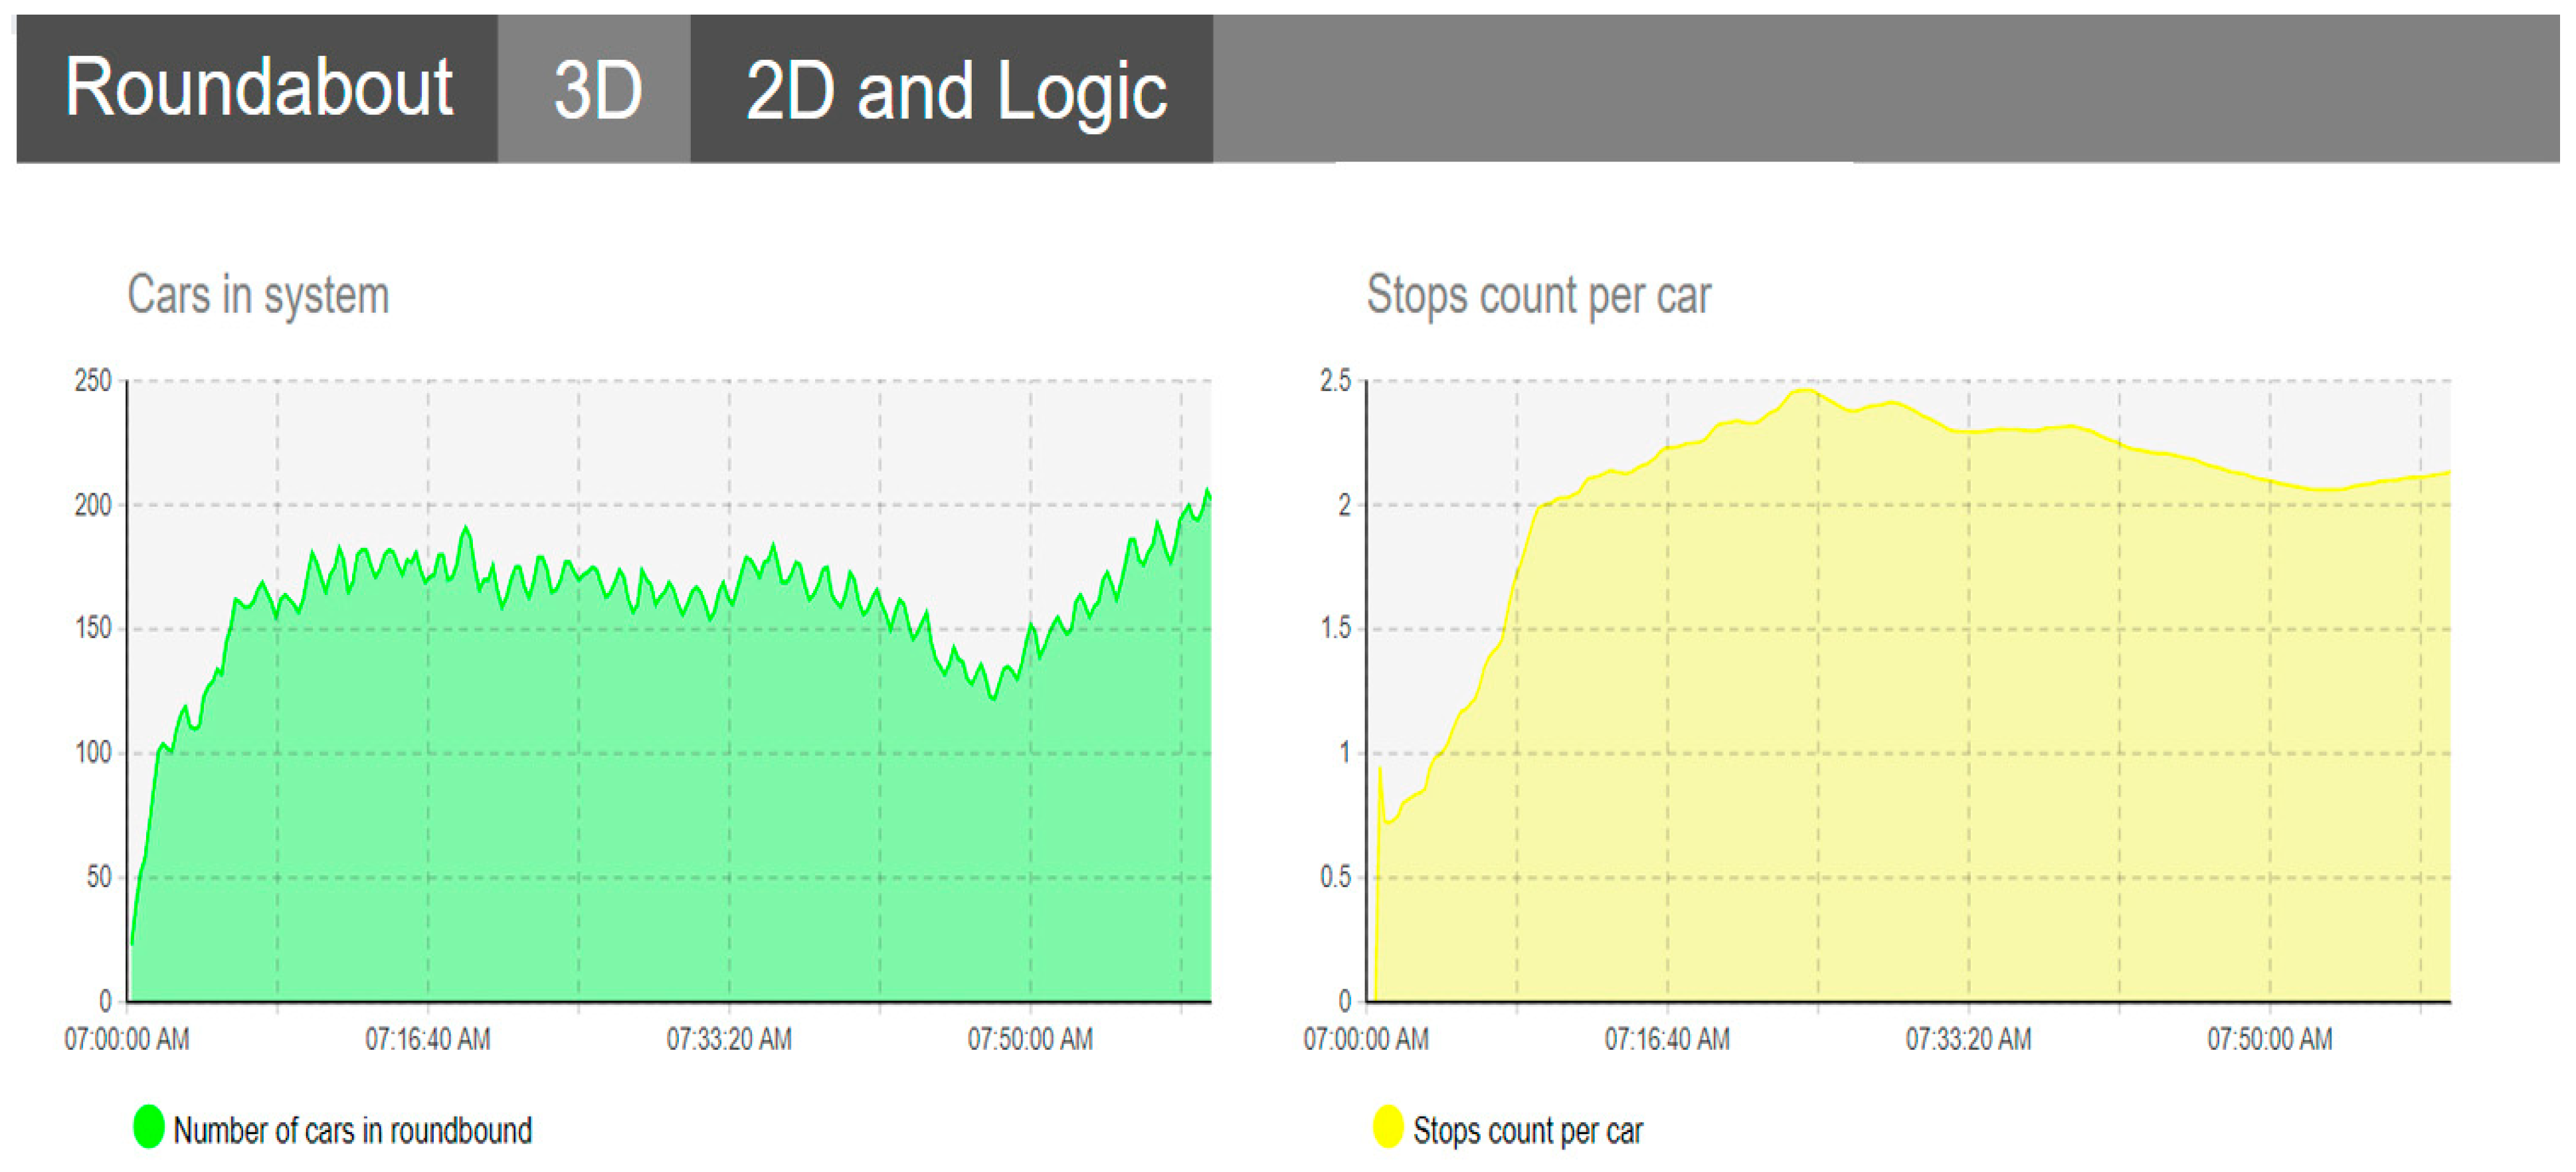The height and width of the screenshot is (1172, 2576).
Task: Click 07:33:20 AM label under Cars in system chart
Action: tap(729, 1039)
